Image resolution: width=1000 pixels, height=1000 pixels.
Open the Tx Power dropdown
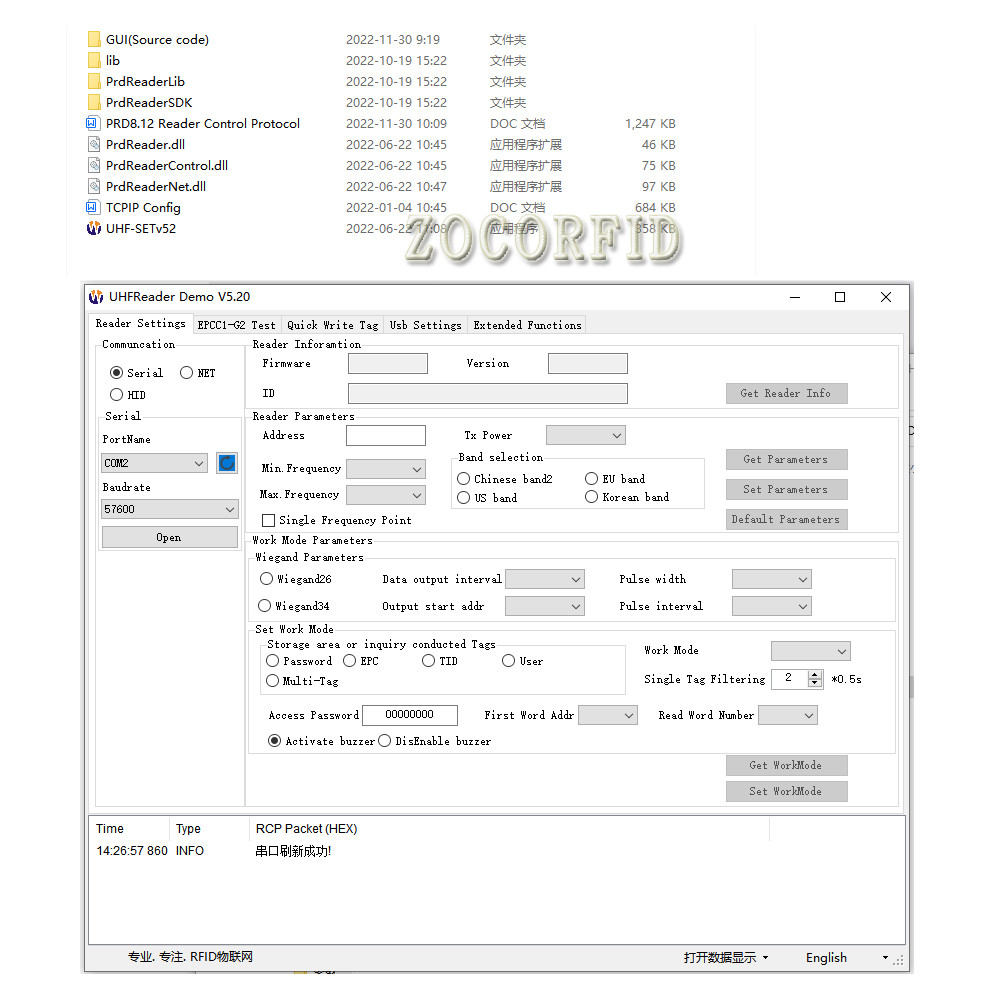click(586, 436)
